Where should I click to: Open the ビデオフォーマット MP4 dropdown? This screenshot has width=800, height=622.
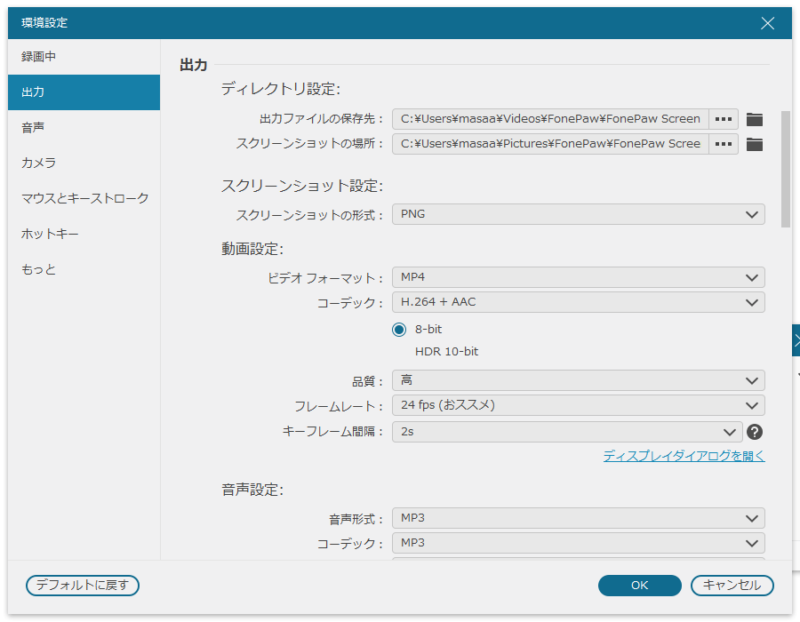click(580, 278)
